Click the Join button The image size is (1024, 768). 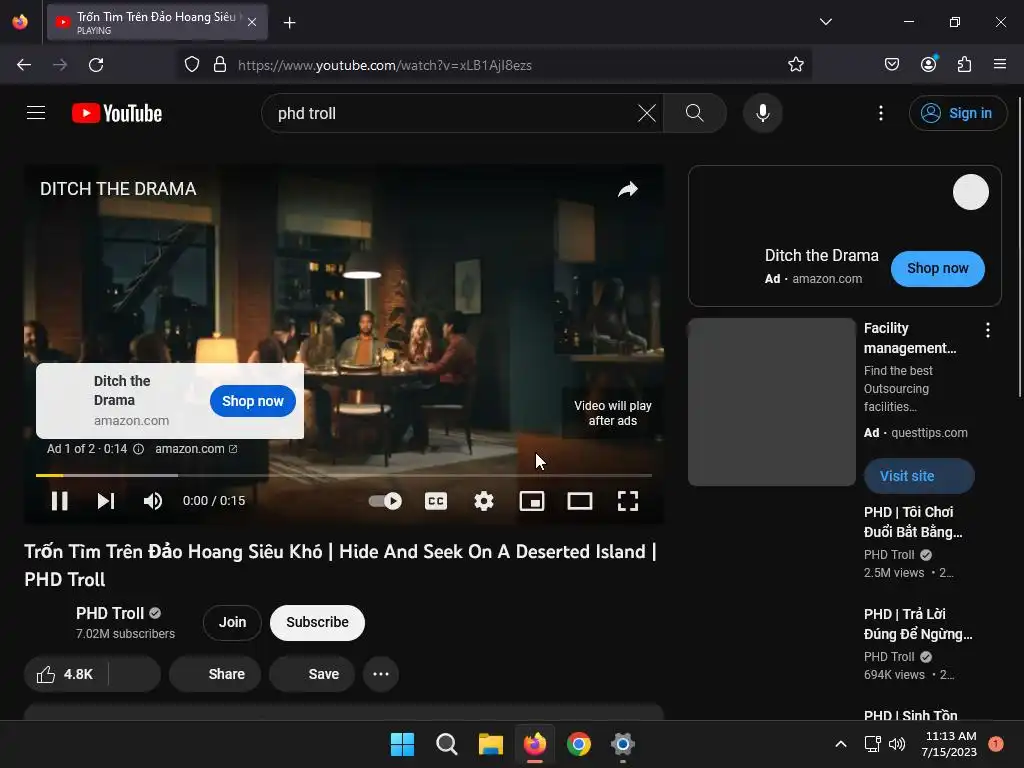coord(232,622)
